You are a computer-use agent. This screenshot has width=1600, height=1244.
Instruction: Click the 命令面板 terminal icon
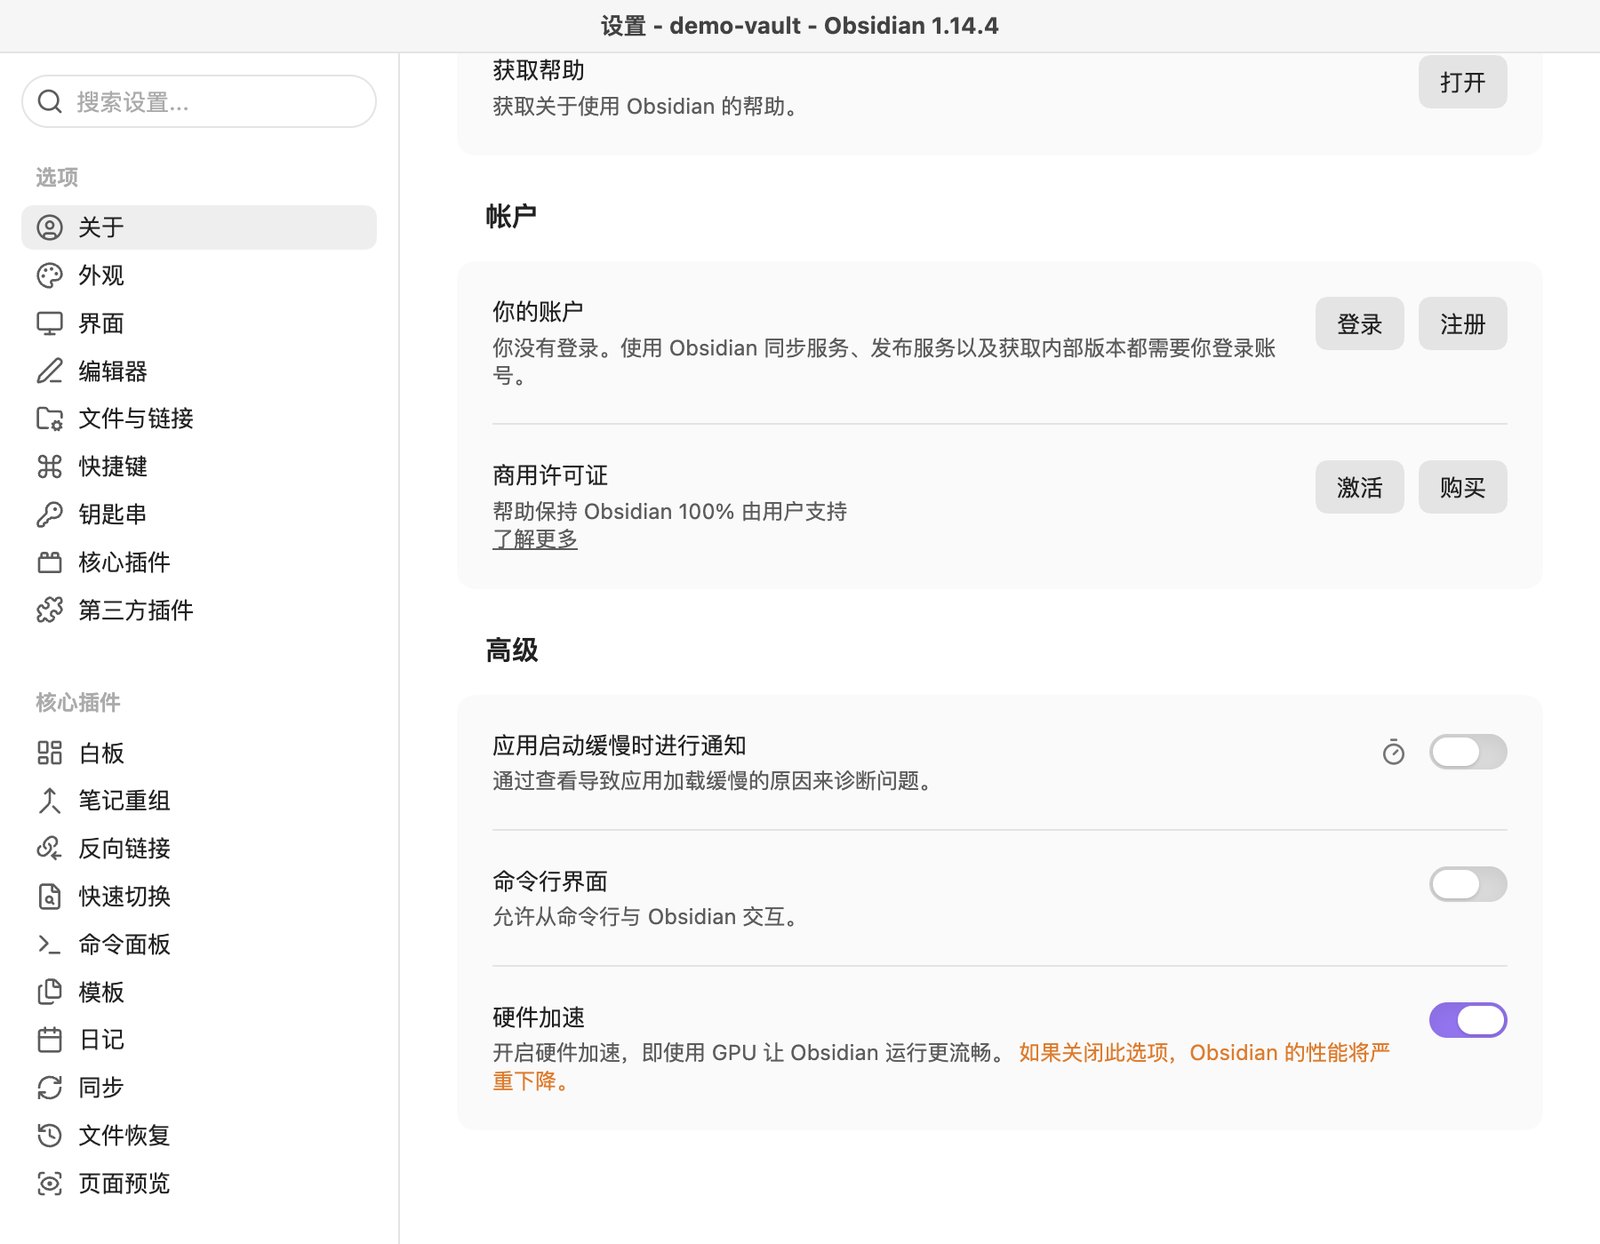50,944
